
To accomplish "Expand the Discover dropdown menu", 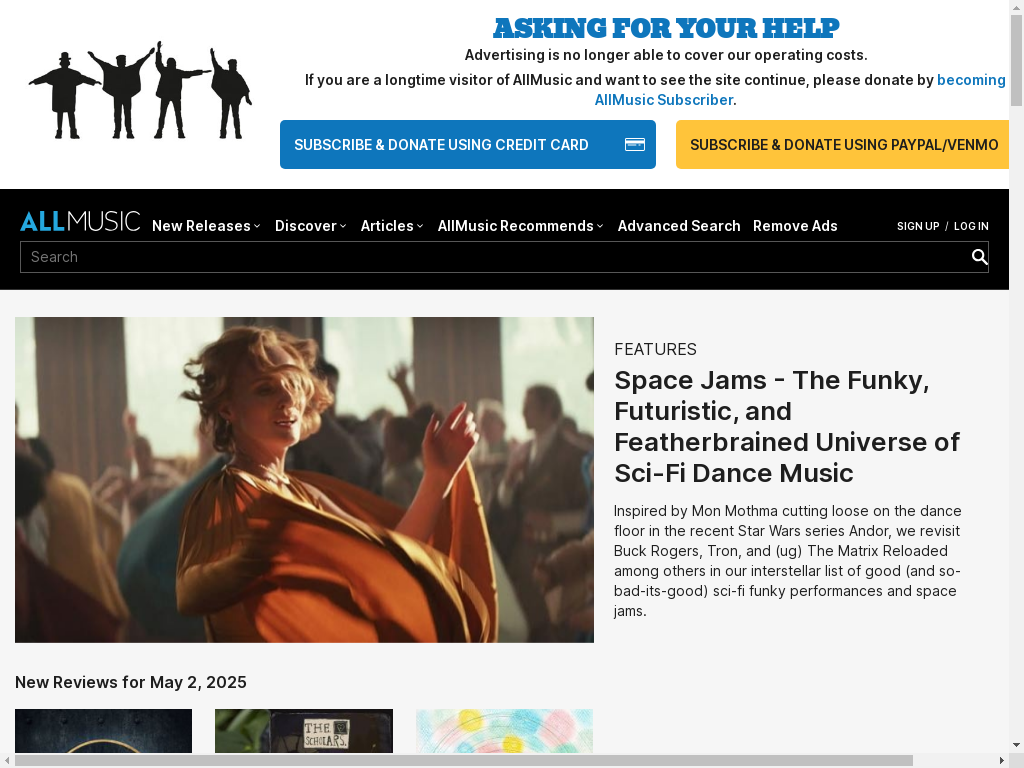I will tap(310, 226).
